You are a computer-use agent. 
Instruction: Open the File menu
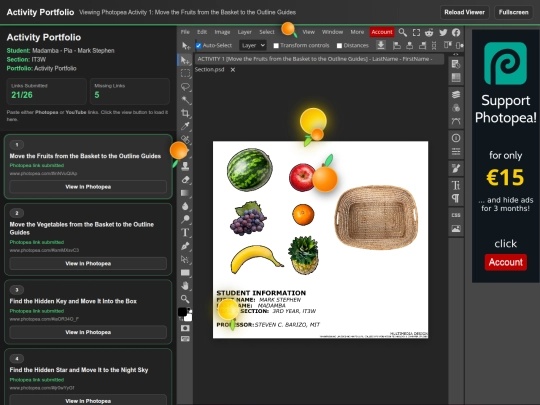(x=185, y=32)
